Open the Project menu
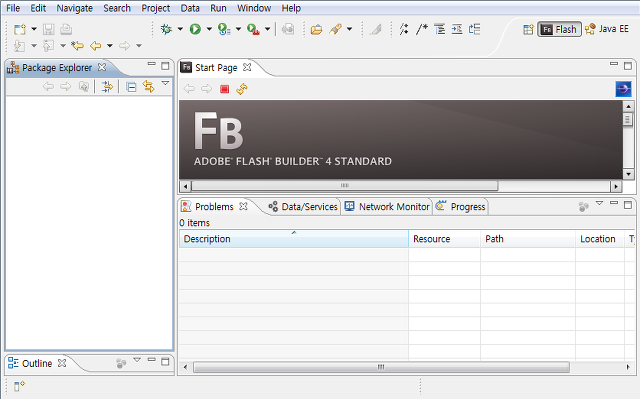The height and width of the screenshot is (399, 640). click(x=156, y=8)
